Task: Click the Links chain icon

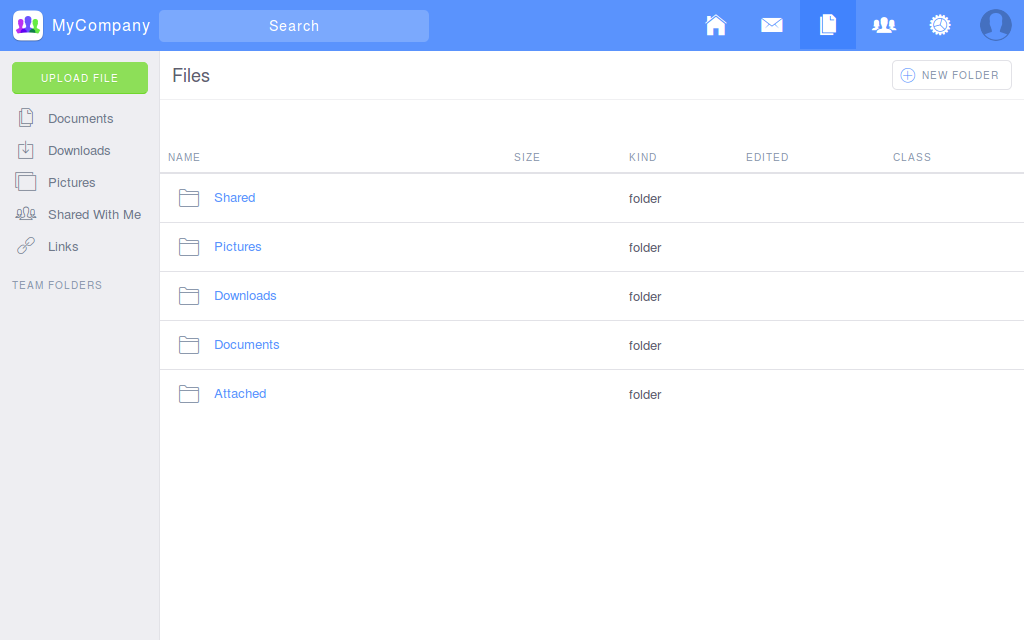Action: pos(25,246)
